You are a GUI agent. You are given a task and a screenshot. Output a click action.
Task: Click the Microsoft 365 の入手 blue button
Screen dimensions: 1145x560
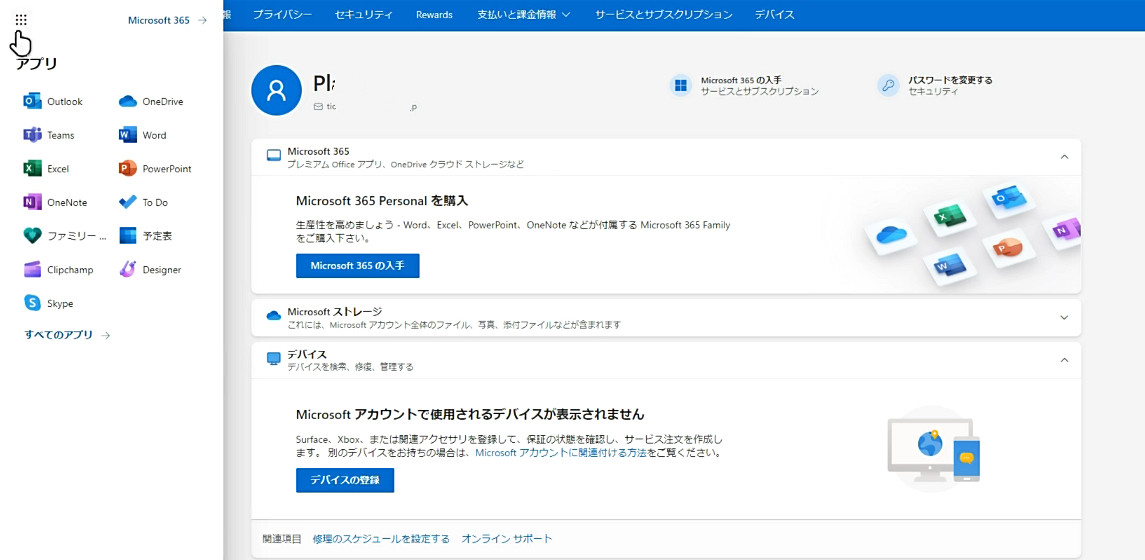click(357, 266)
